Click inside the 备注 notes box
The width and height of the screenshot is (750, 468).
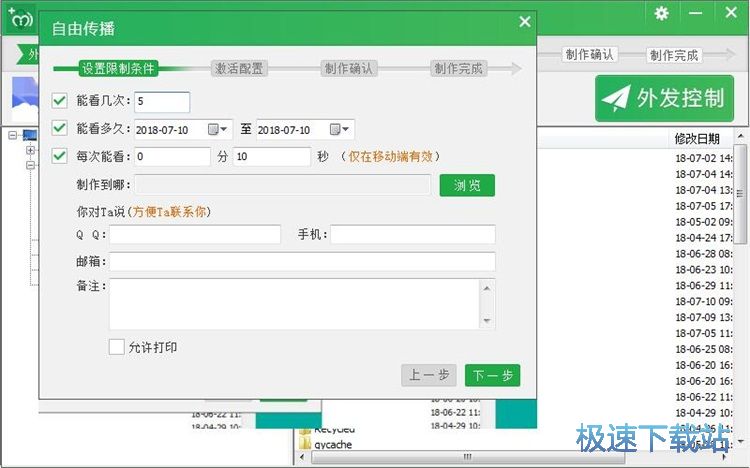point(294,304)
